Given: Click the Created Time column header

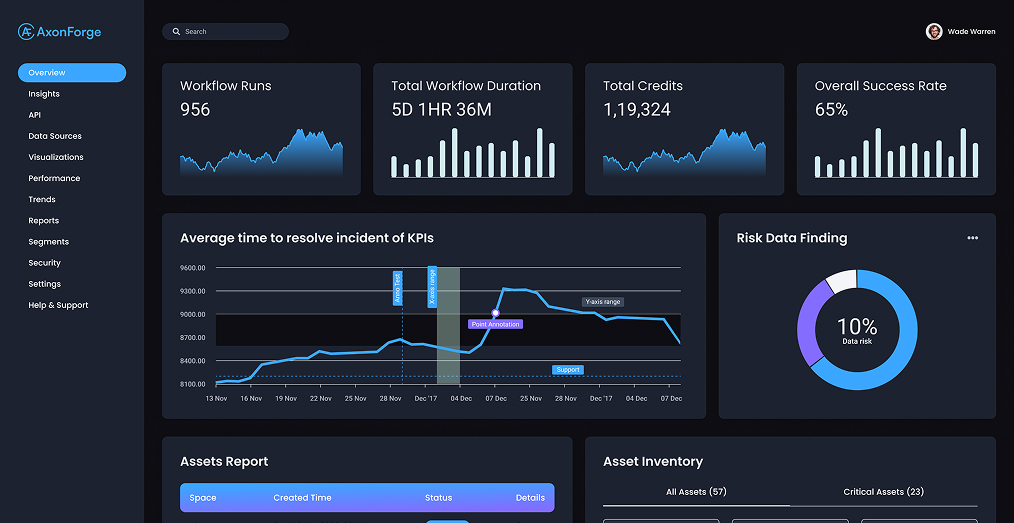Looking at the screenshot, I should click(302, 498).
